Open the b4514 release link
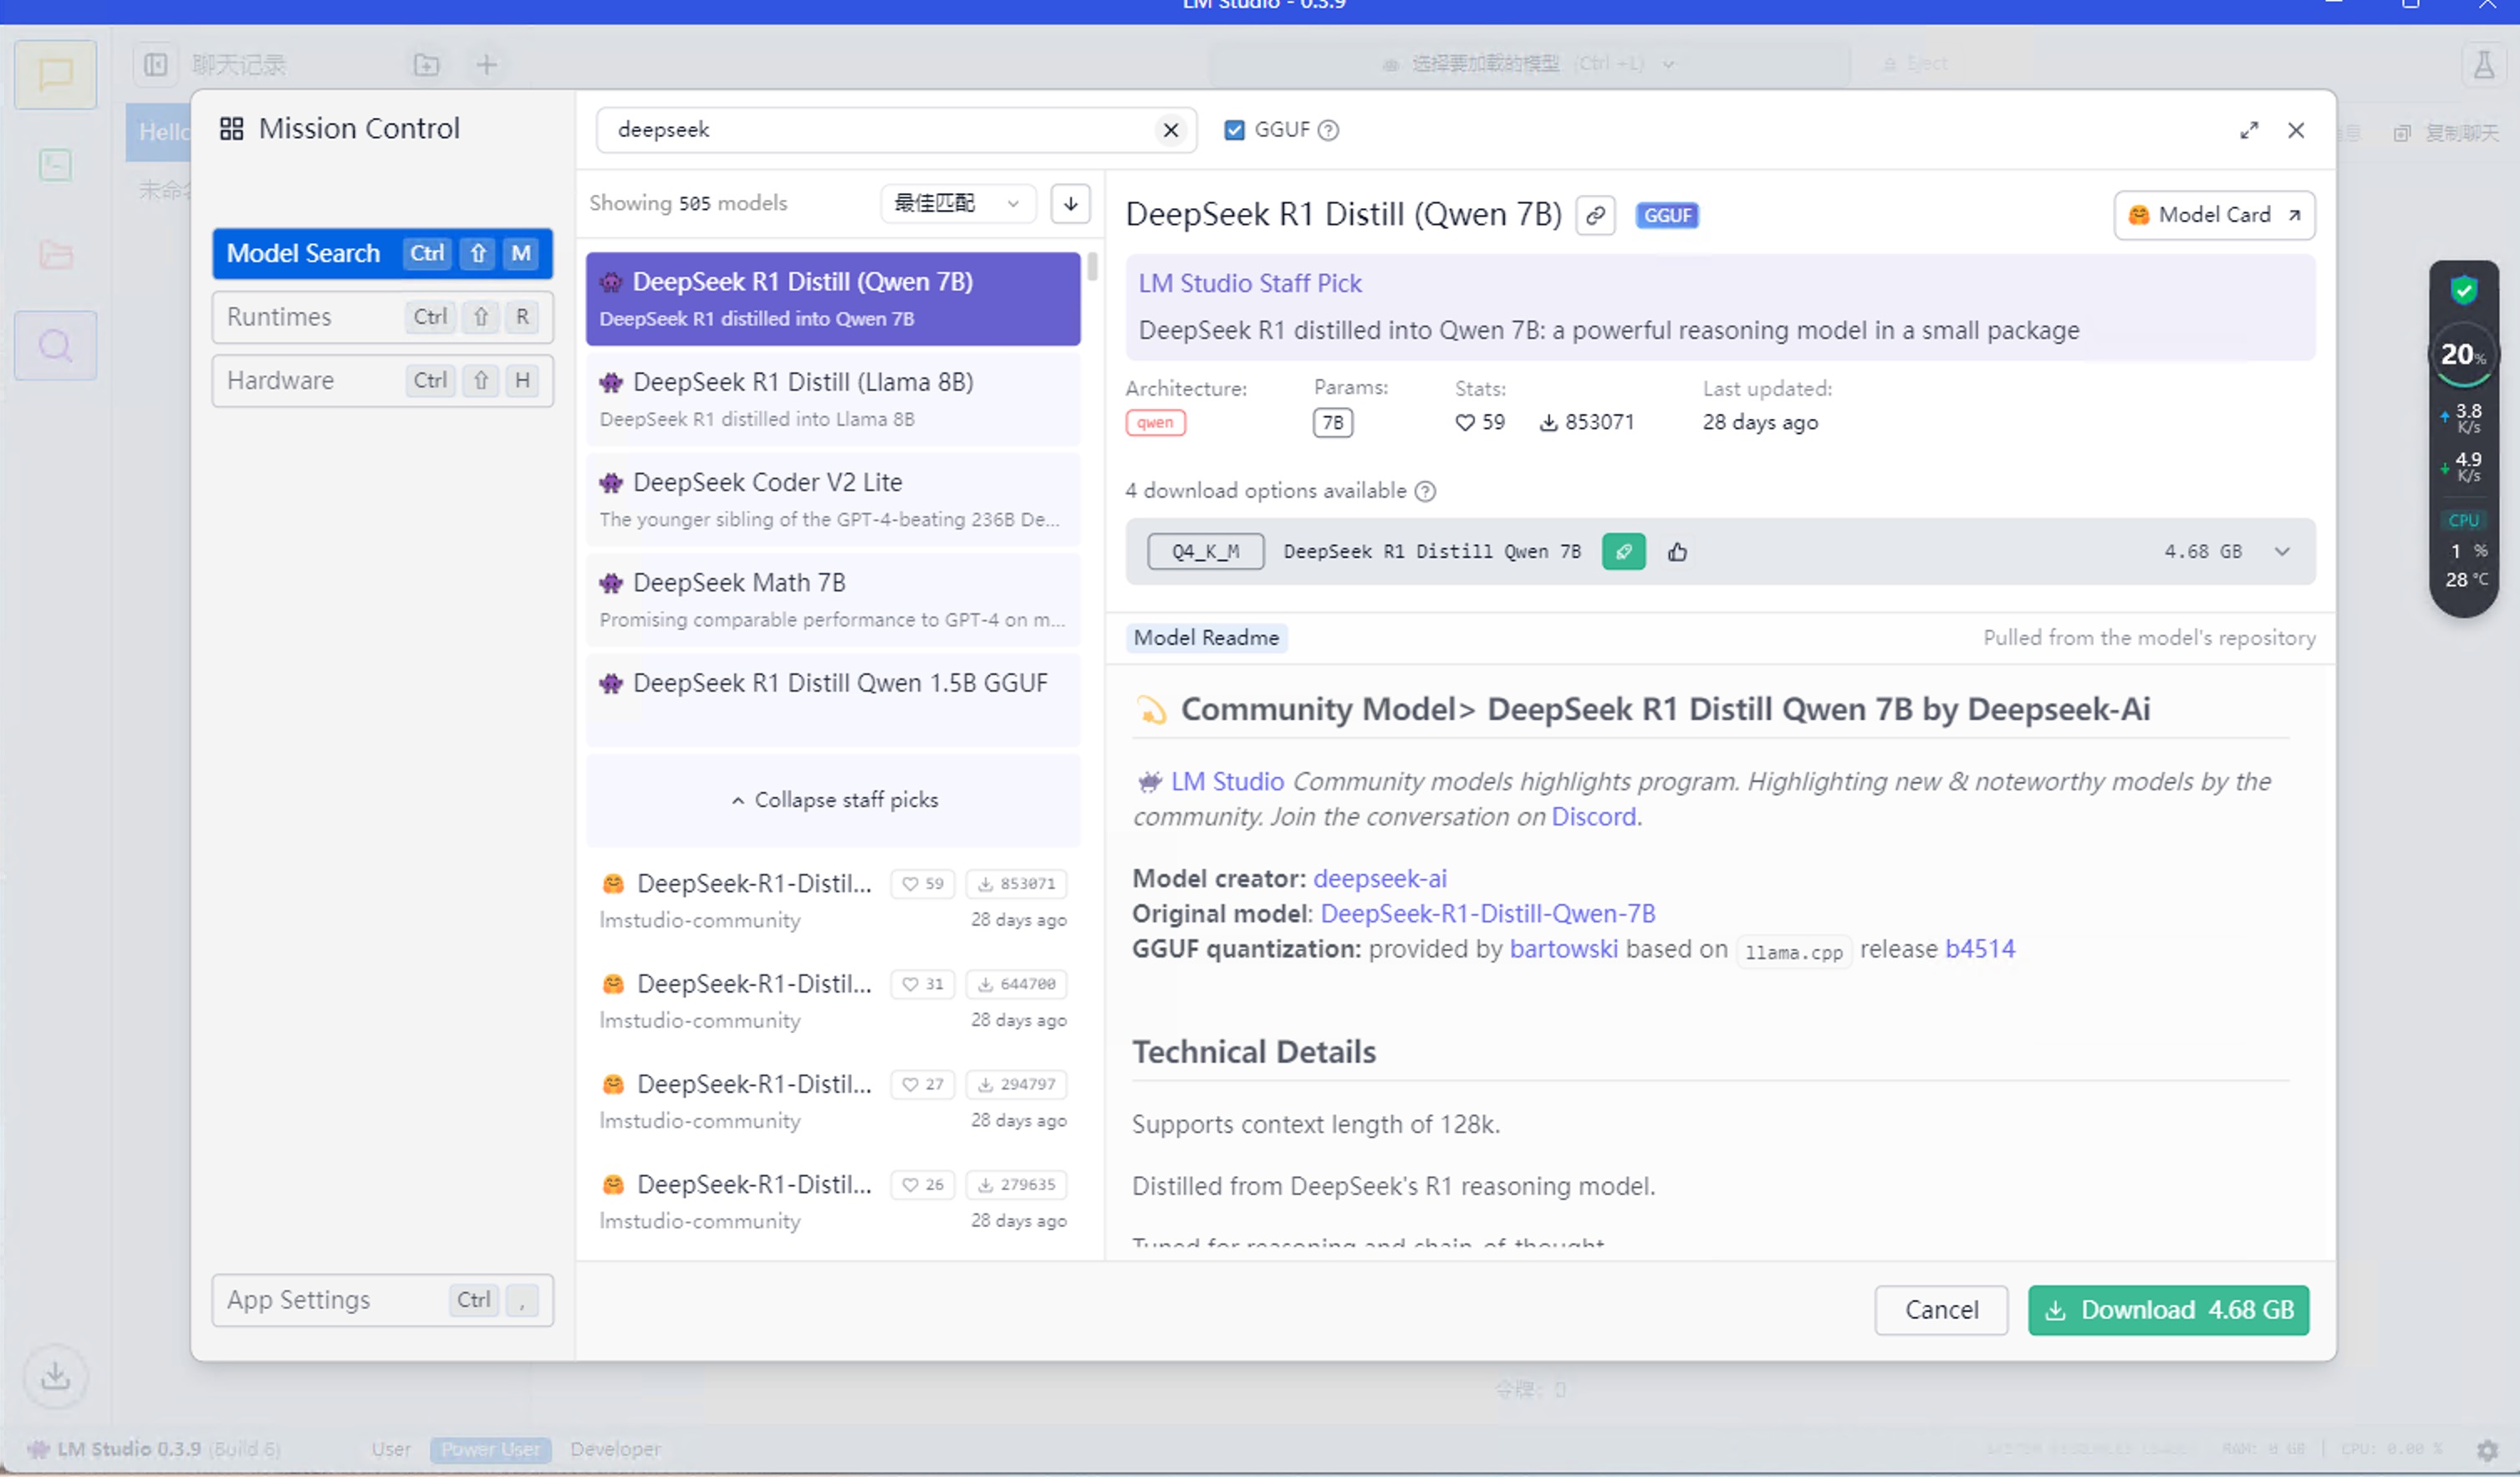Viewport: 2520px width, 1477px height. (x=1979, y=949)
